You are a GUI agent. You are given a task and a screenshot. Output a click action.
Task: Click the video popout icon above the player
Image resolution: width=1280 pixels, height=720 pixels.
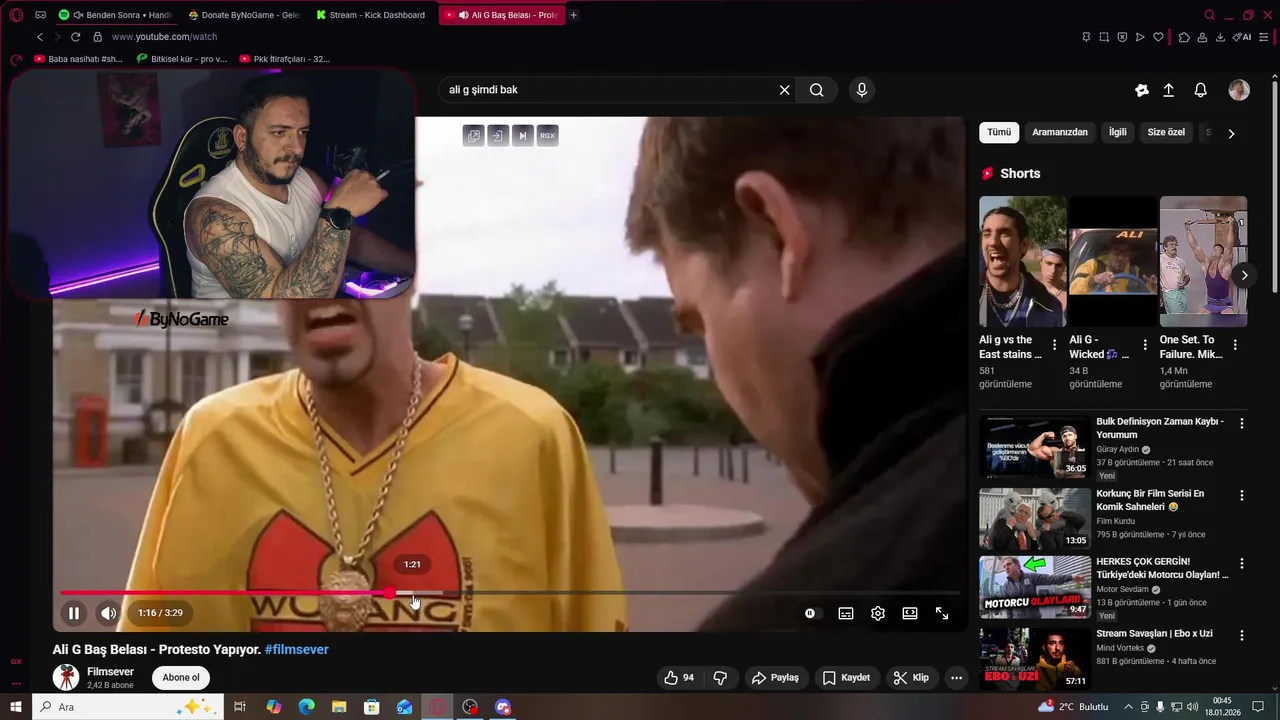click(x=474, y=135)
